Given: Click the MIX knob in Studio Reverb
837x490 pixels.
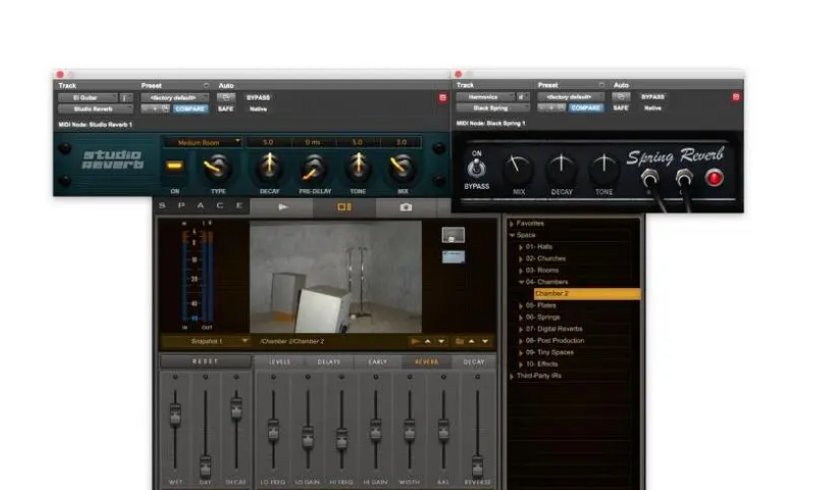Looking at the screenshot, I should (x=402, y=167).
